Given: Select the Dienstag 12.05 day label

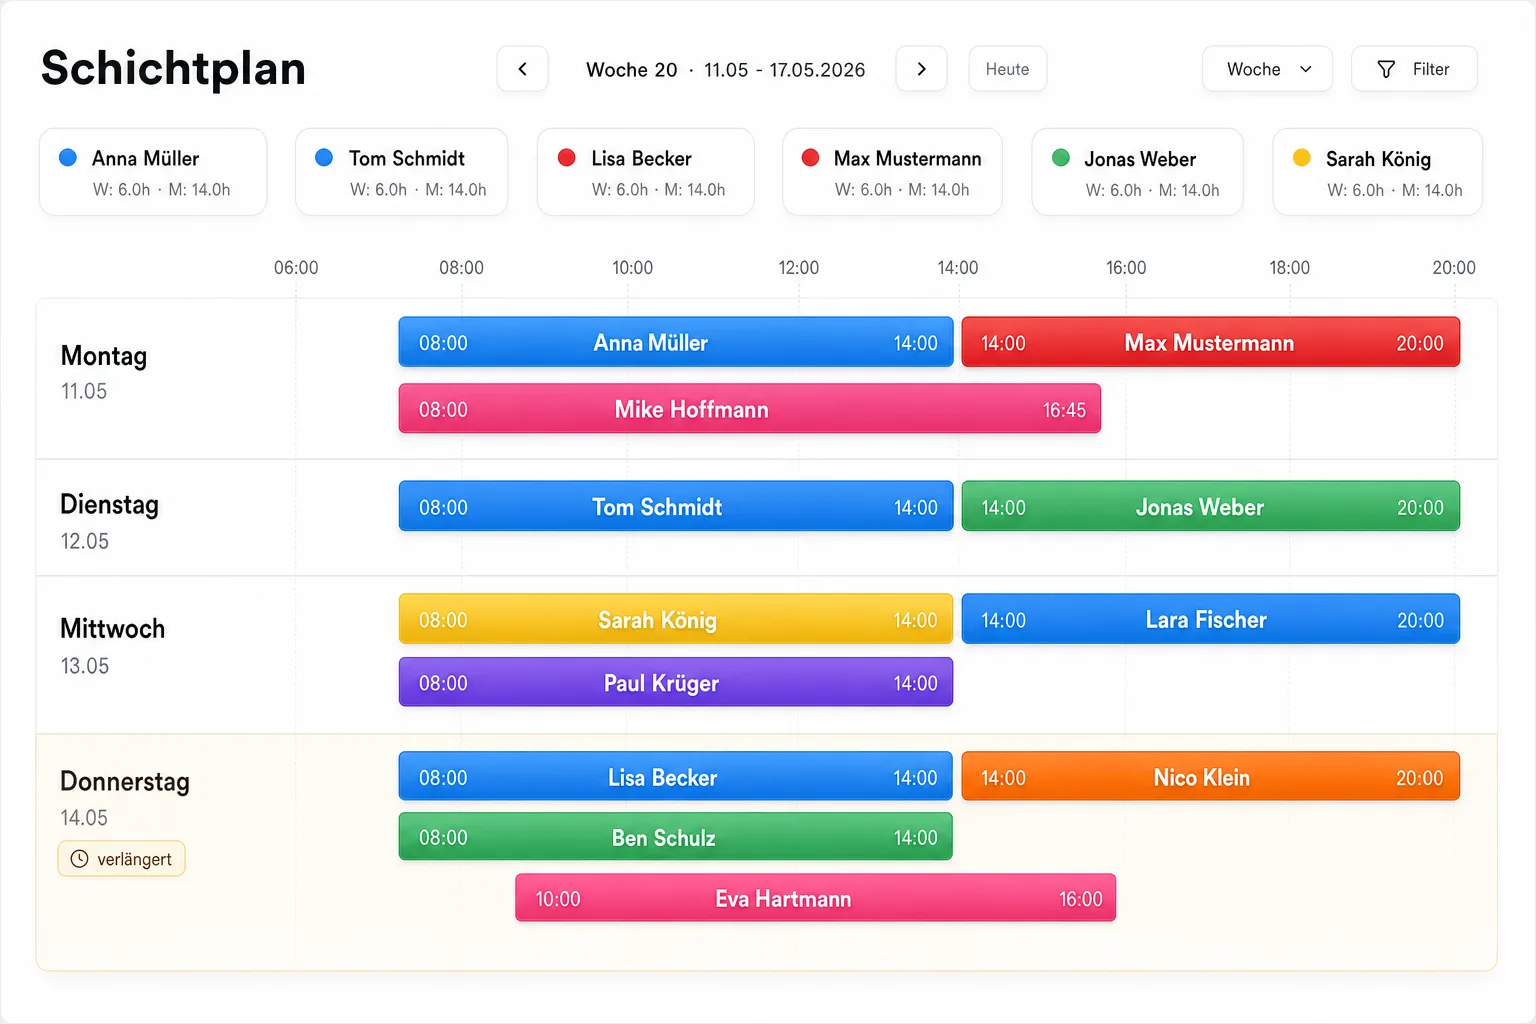Looking at the screenshot, I should (109, 521).
